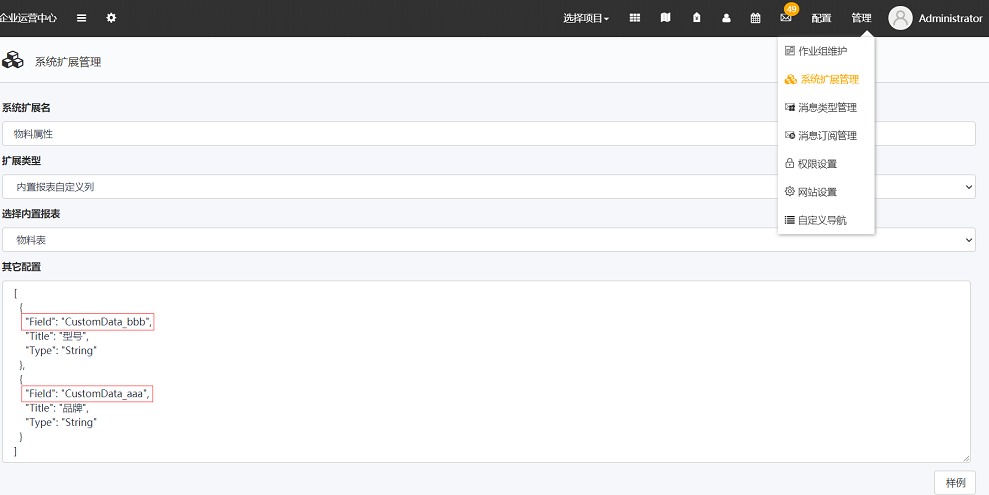Open the map icon in top bar
This screenshot has height=495, width=989.
(x=666, y=18)
